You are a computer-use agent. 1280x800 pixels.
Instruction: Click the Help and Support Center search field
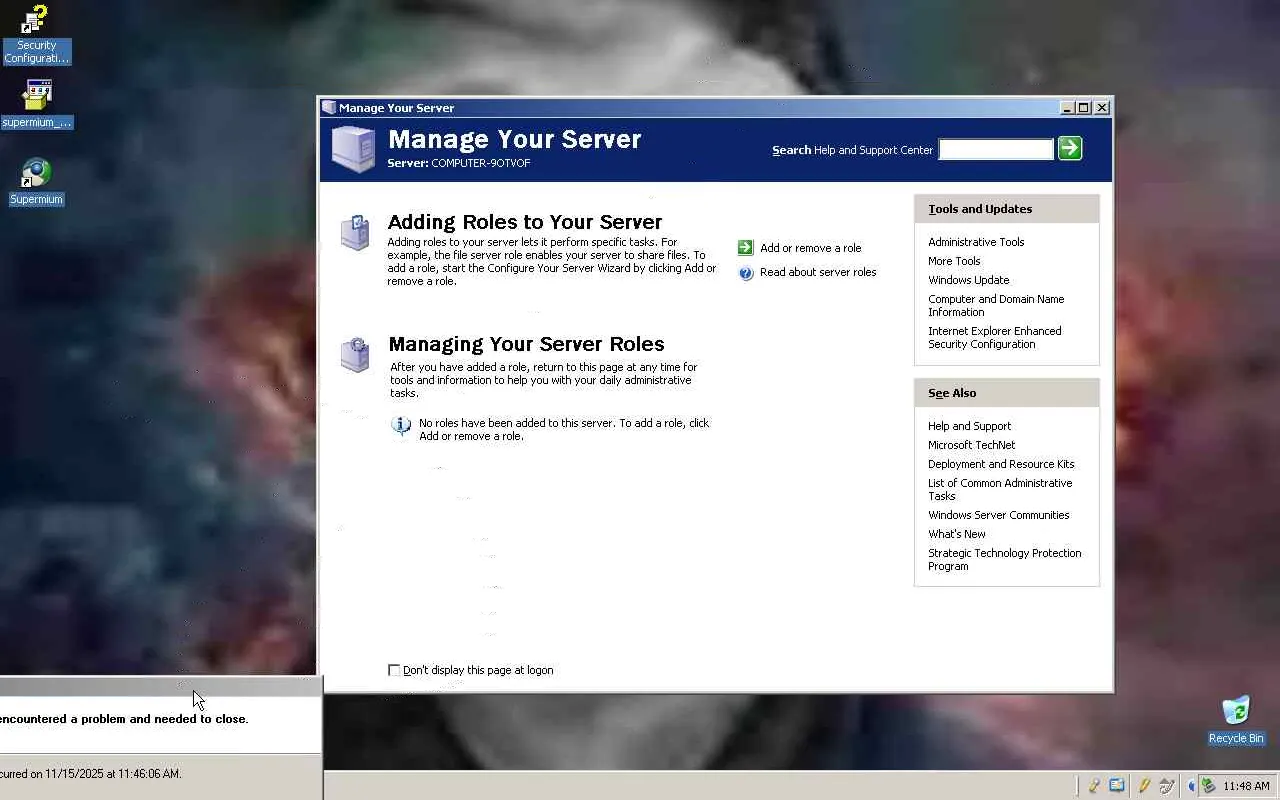[996, 150]
